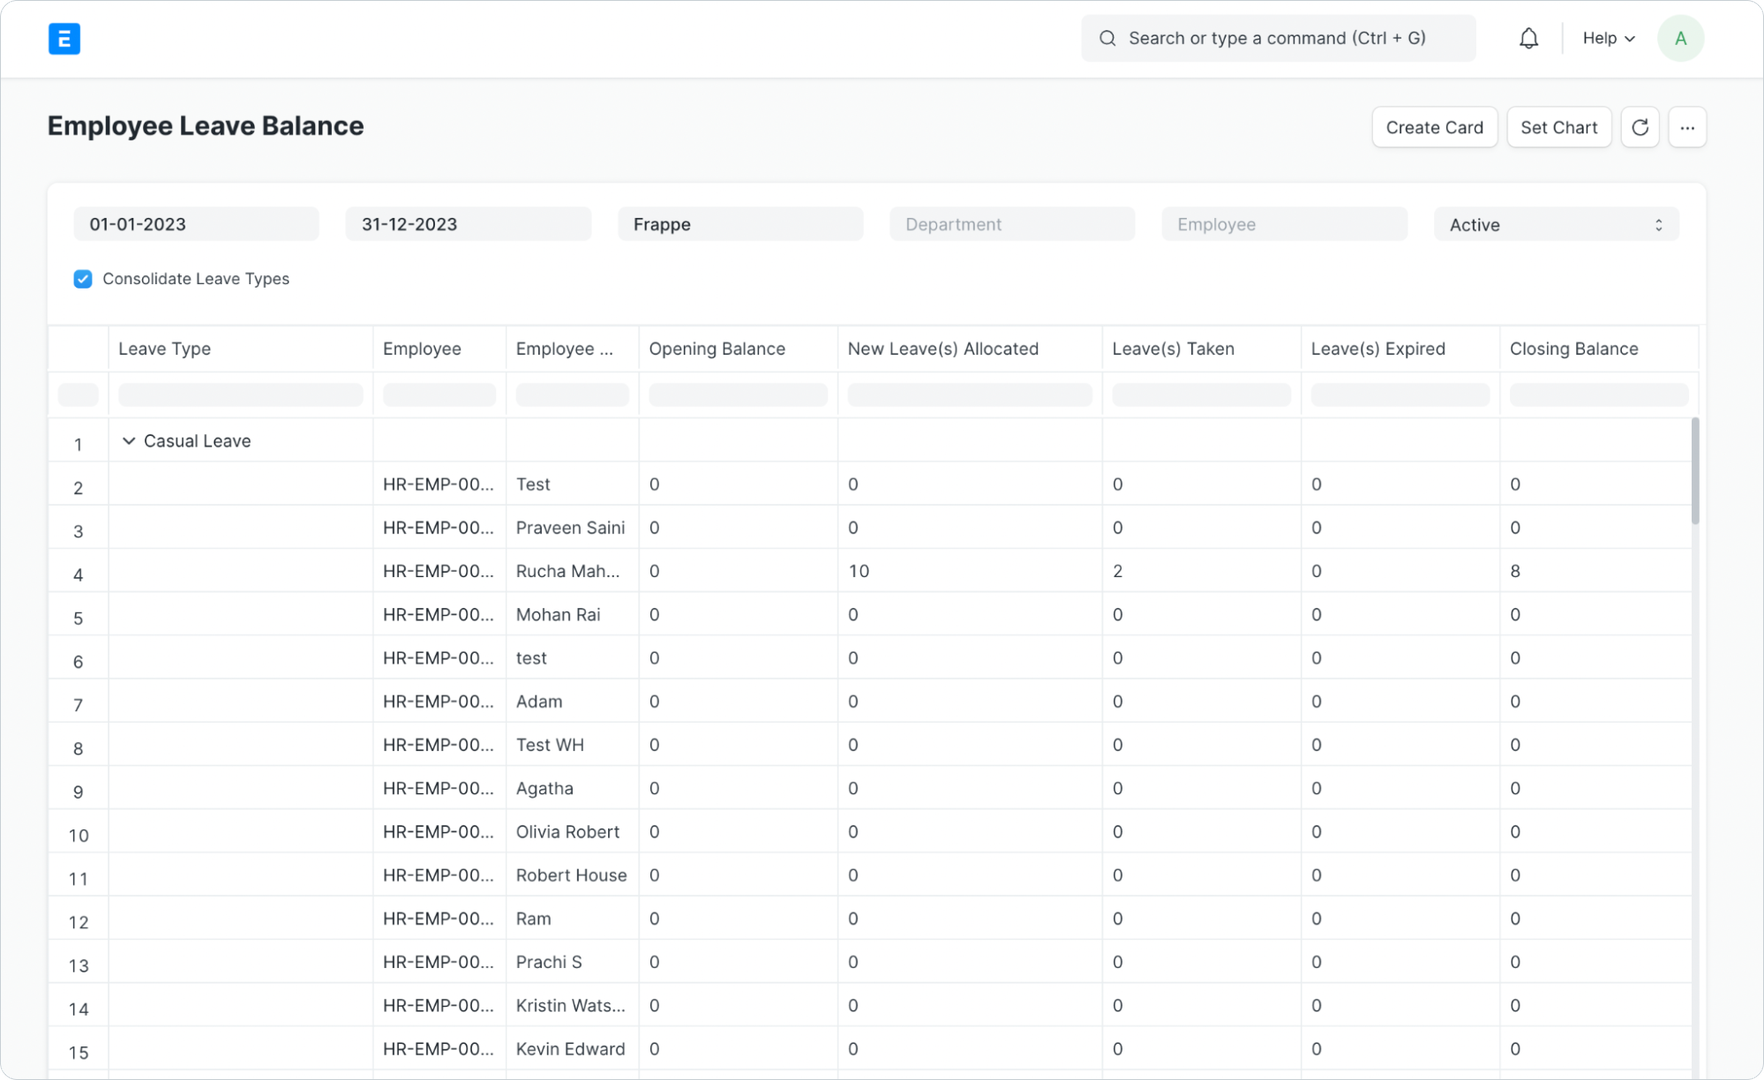Click the Set Chart button

1558,127
